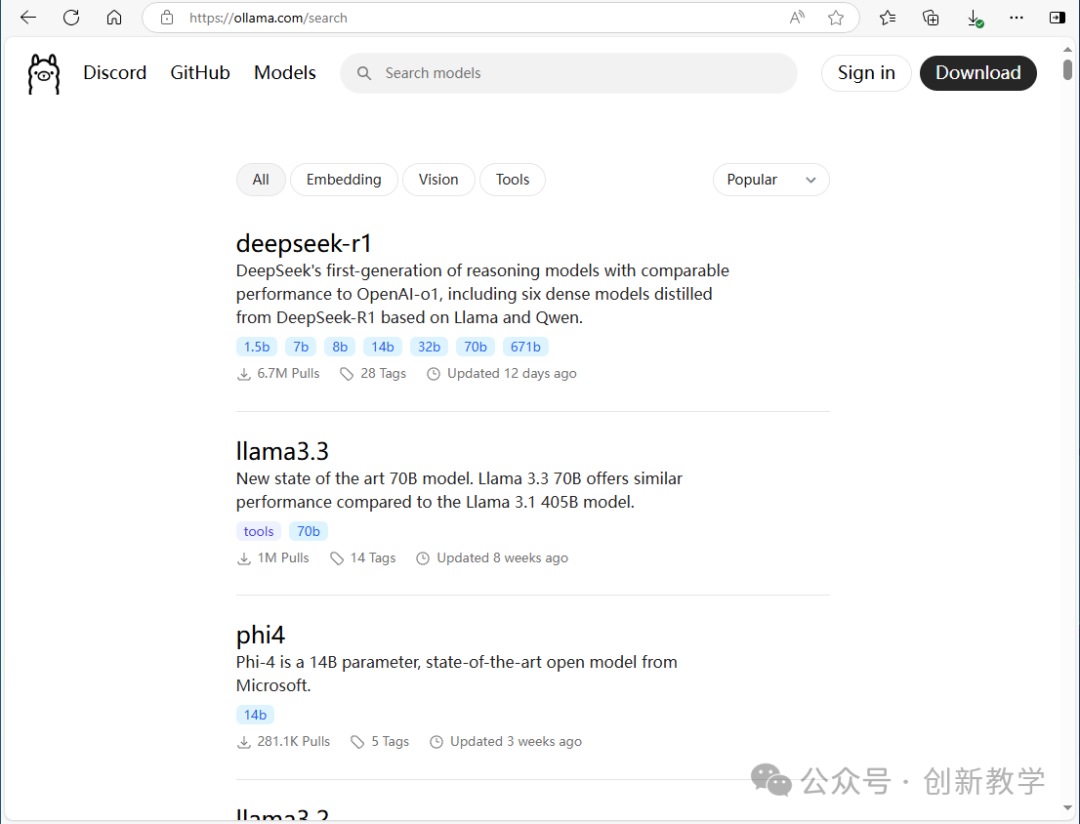Click the phi4 updated clock icon
The image size is (1080, 824).
[x=436, y=742]
